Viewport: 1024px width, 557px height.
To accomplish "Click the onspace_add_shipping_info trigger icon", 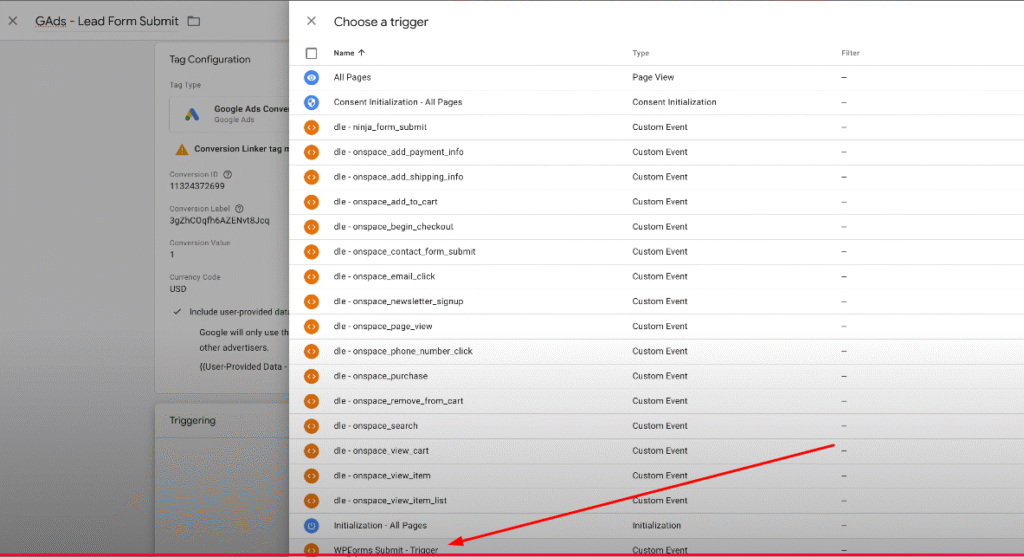I will click(x=312, y=177).
